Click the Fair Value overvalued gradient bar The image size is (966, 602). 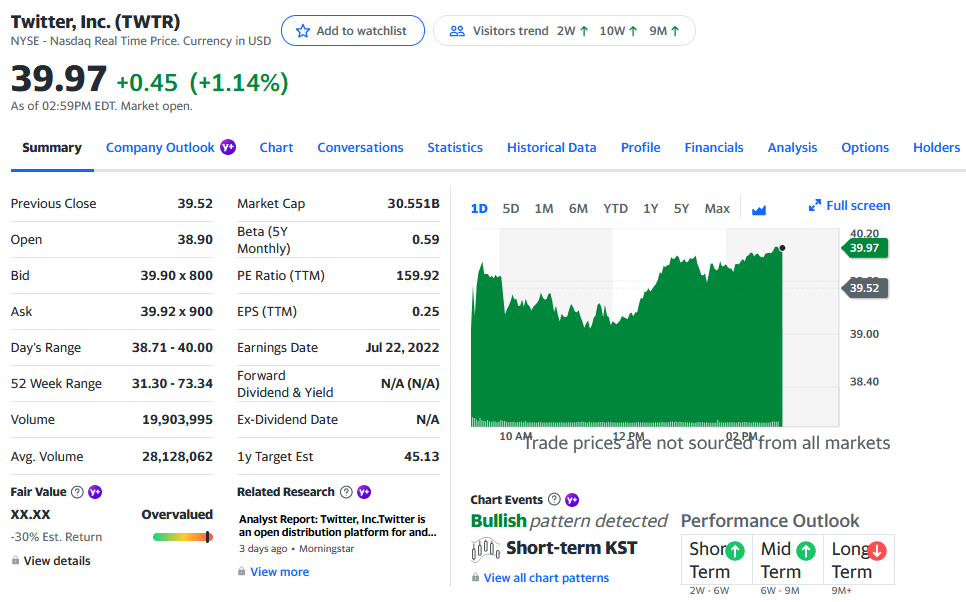click(183, 537)
